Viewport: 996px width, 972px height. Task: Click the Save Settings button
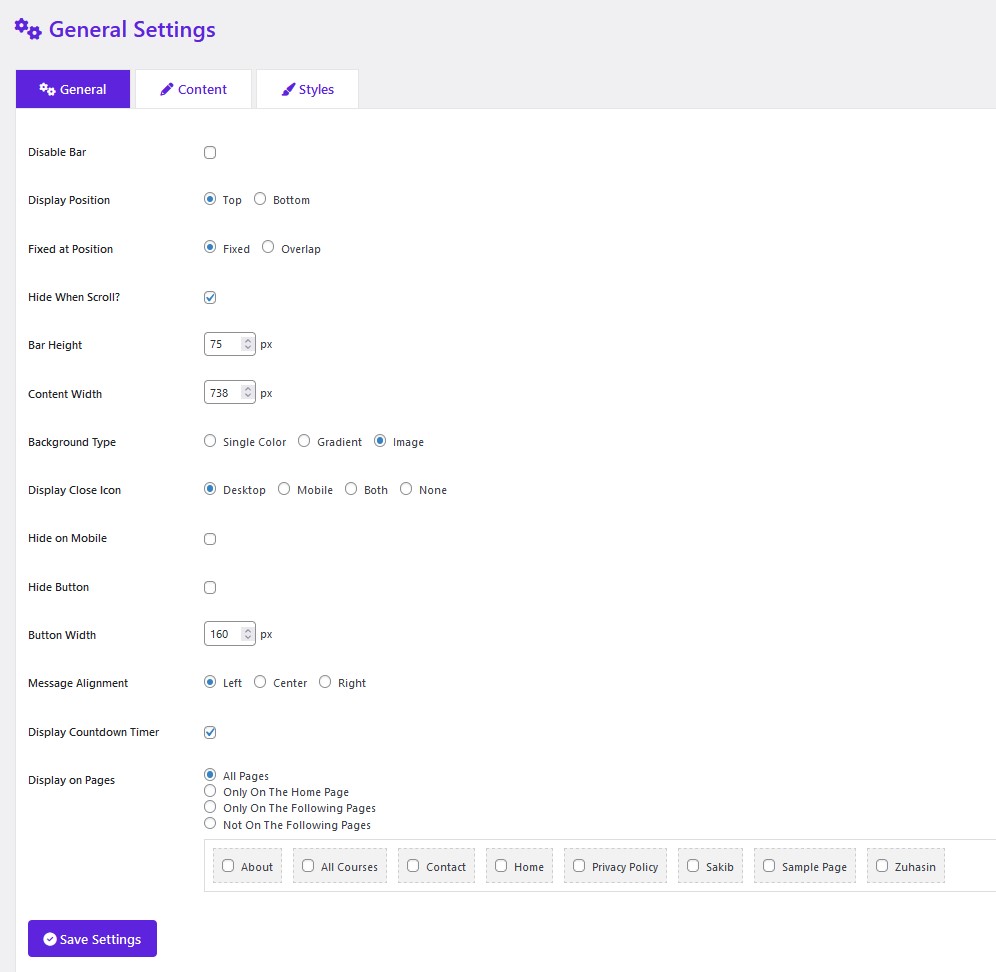(x=92, y=939)
